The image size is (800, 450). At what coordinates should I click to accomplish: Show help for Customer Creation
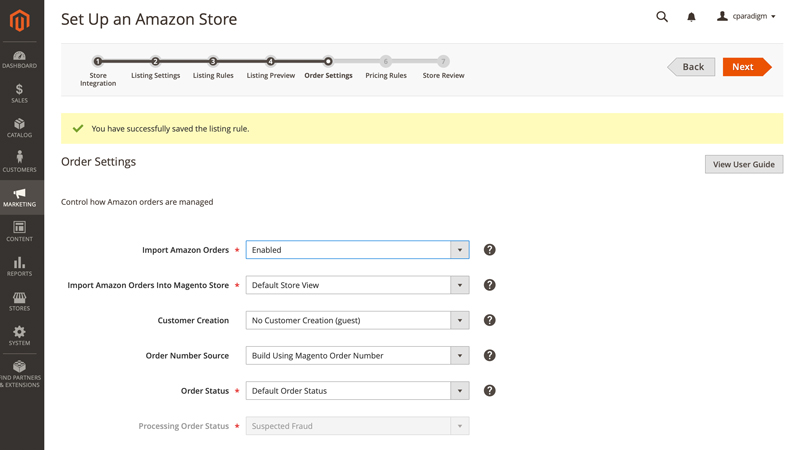pos(489,320)
